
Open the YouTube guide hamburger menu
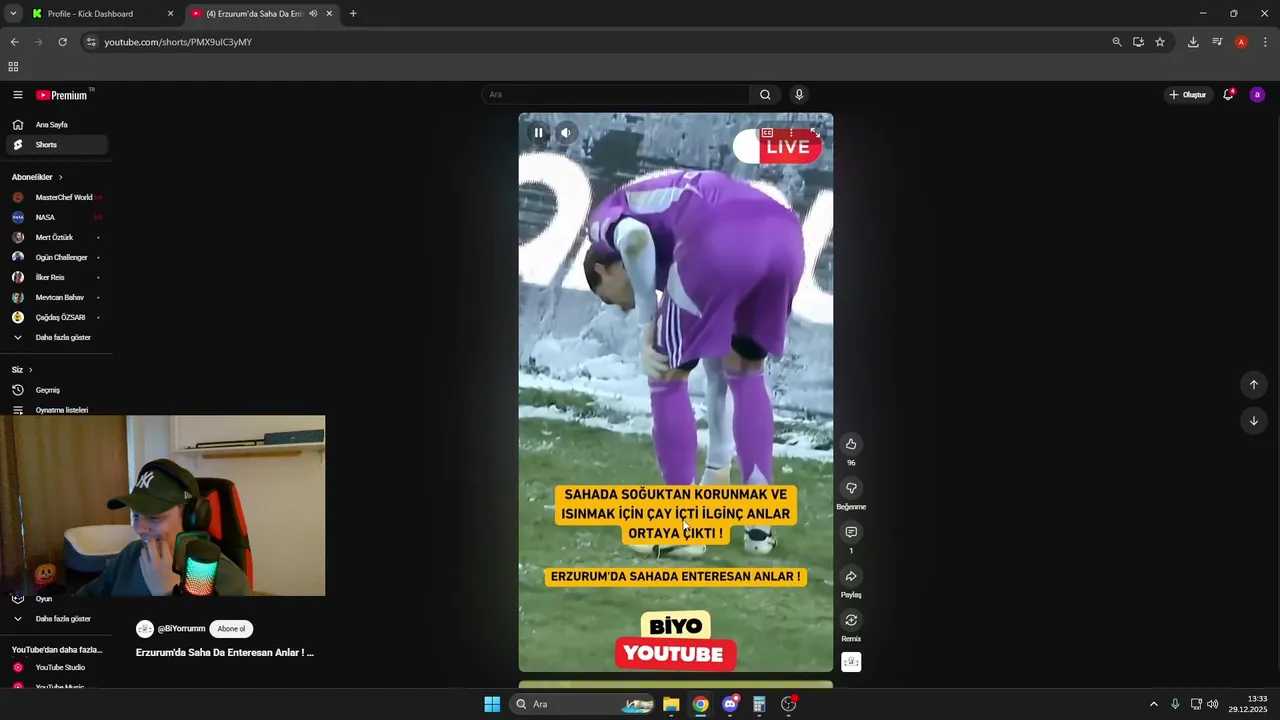pyautogui.click(x=18, y=95)
